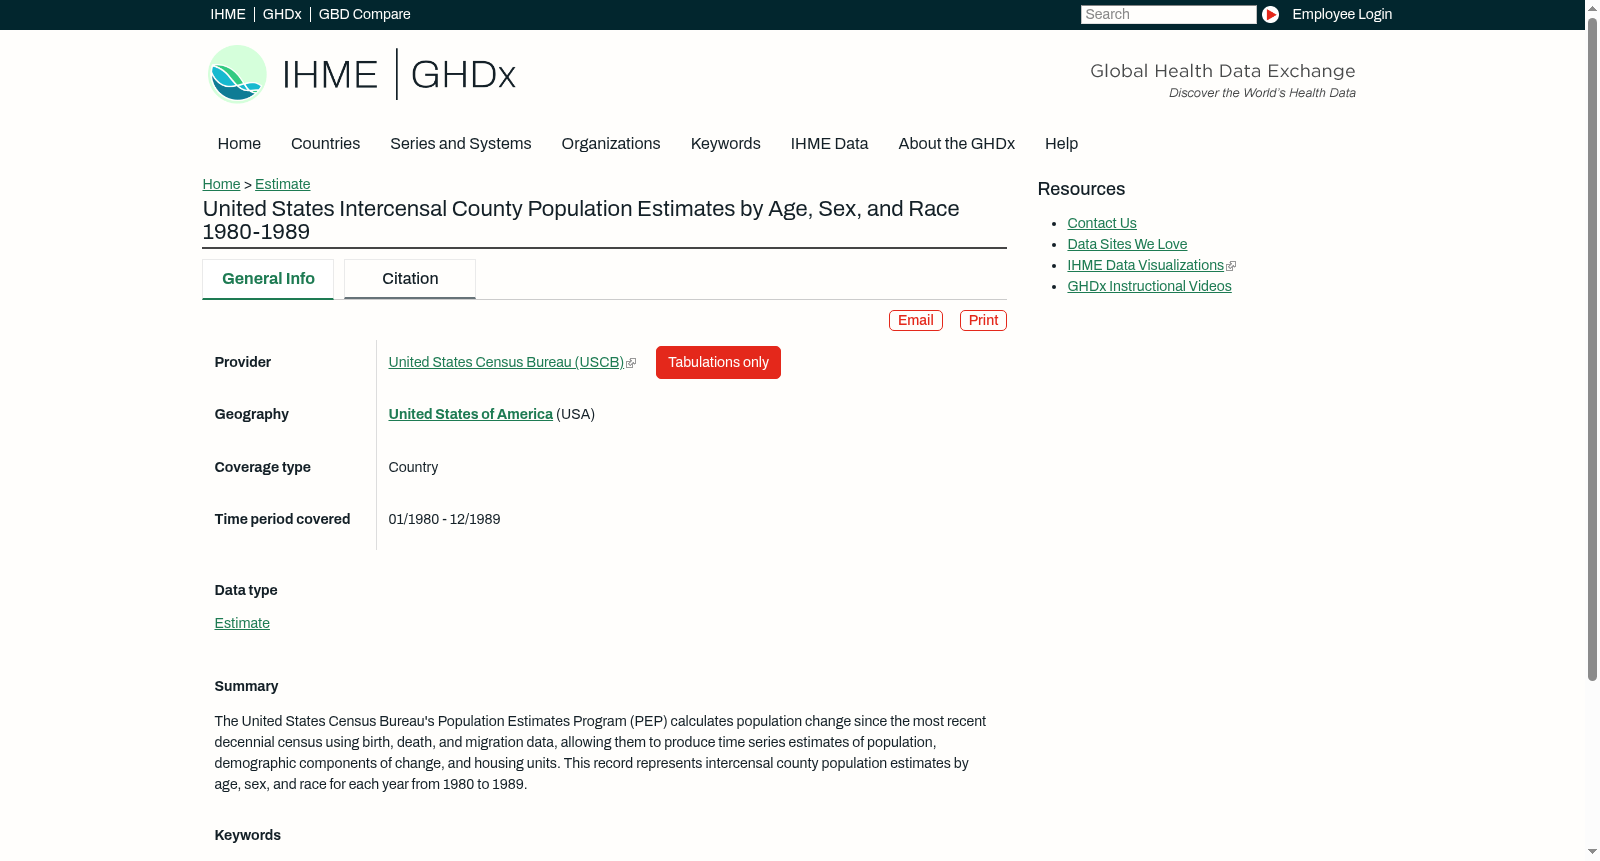This screenshot has width=1600, height=861.
Task: Open United States of America geography link
Action: [x=470, y=414]
